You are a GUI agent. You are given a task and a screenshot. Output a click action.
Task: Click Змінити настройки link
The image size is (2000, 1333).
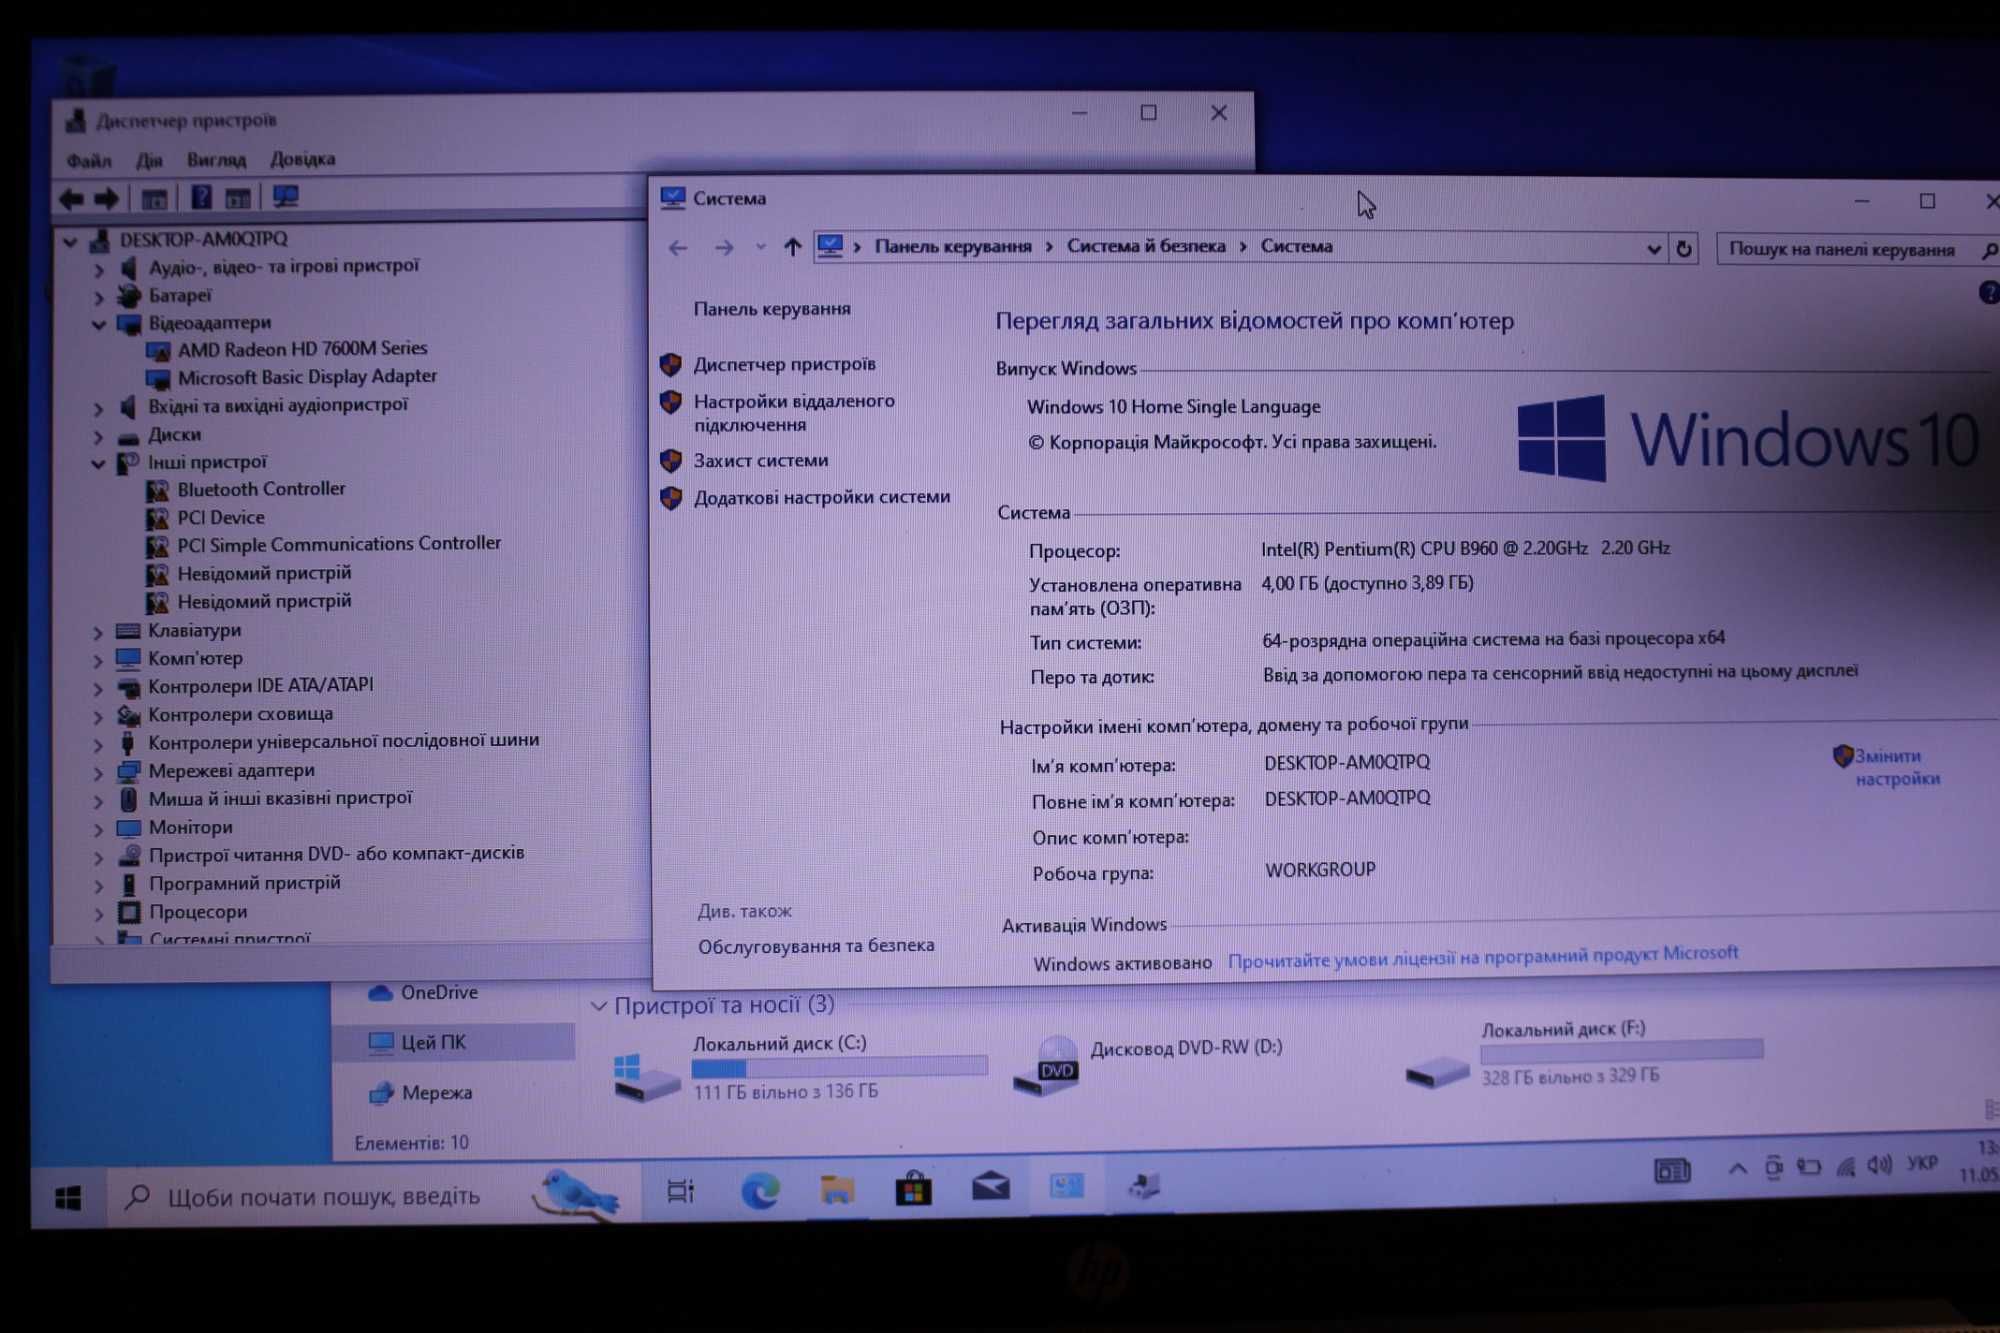click(1897, 767)
